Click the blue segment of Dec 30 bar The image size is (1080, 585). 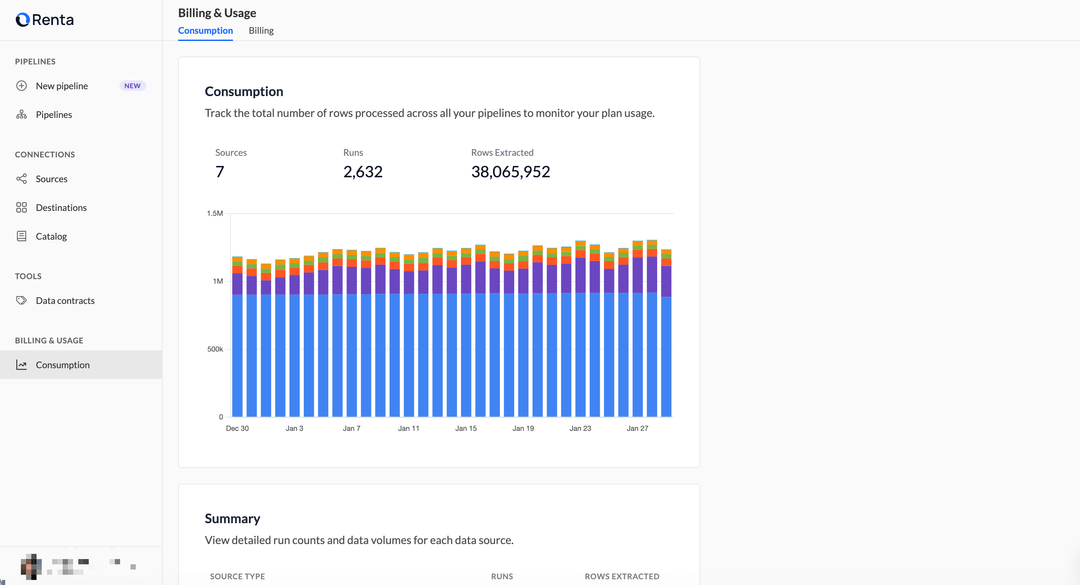[x=238, y=355]
